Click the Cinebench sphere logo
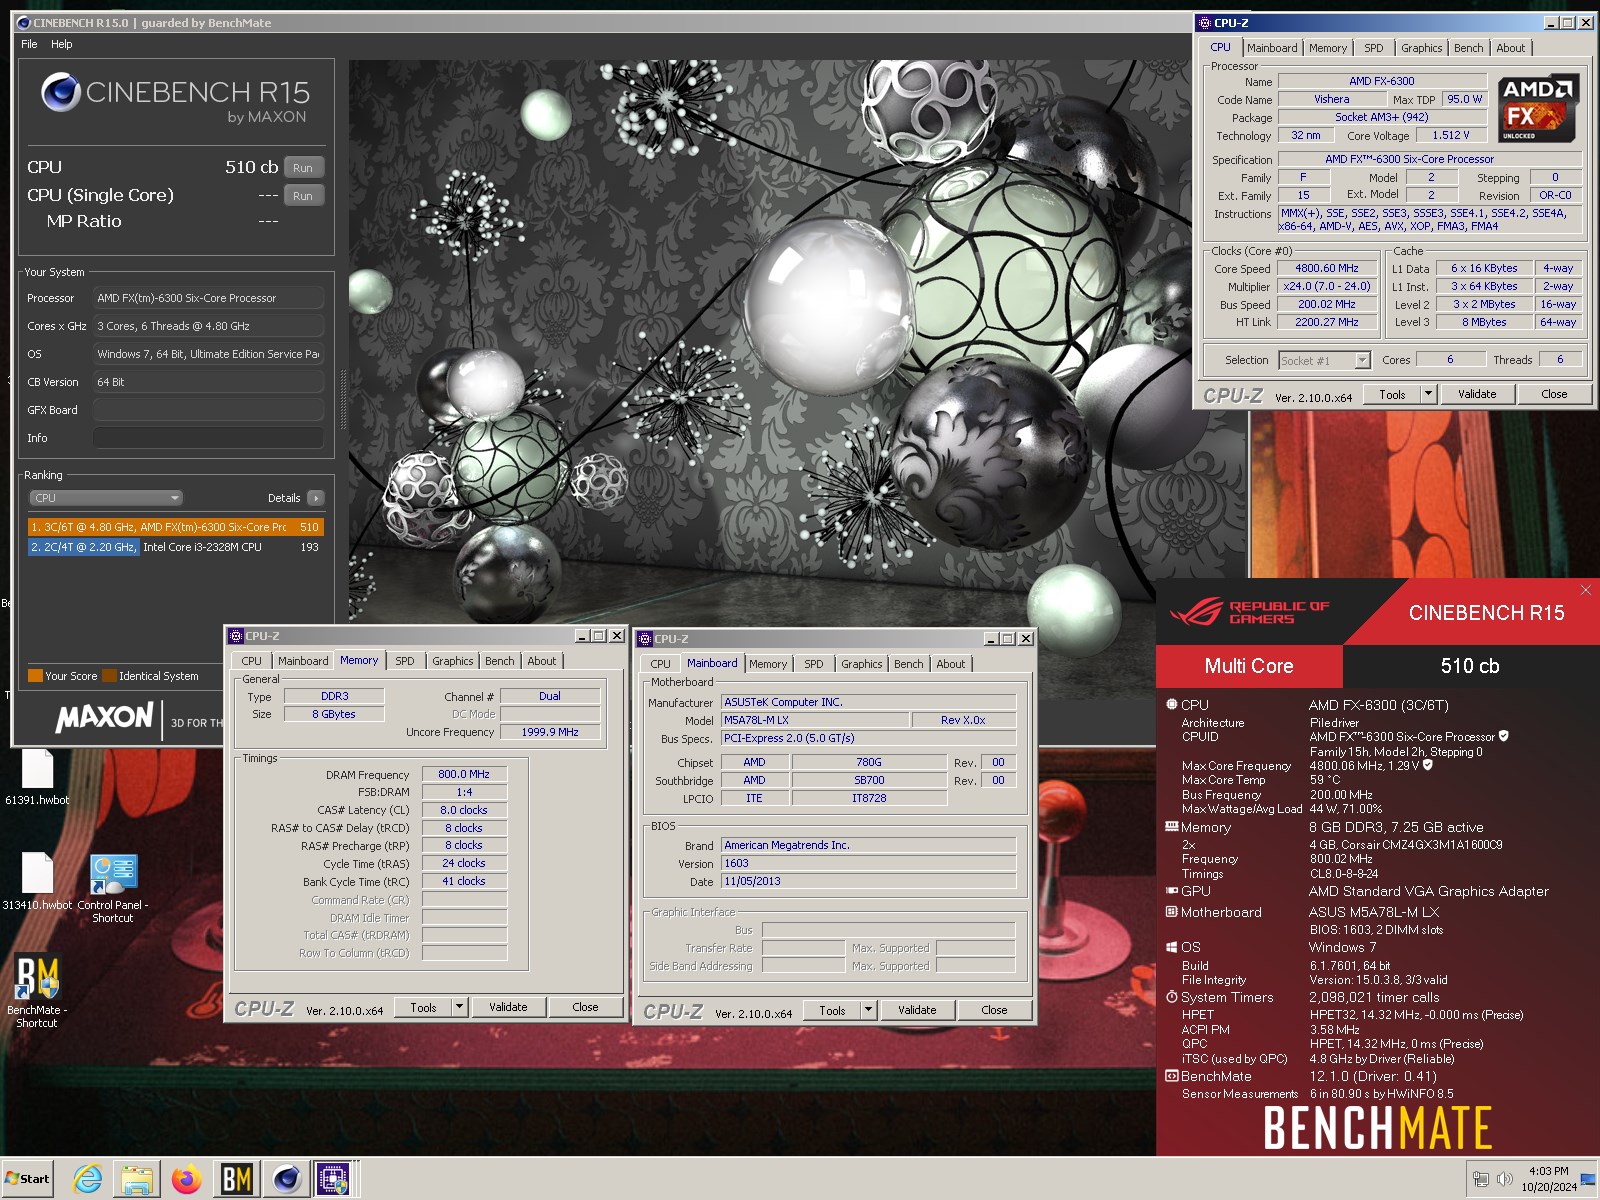Viewport: 1600px width, 1200px height. click(60, 92)
